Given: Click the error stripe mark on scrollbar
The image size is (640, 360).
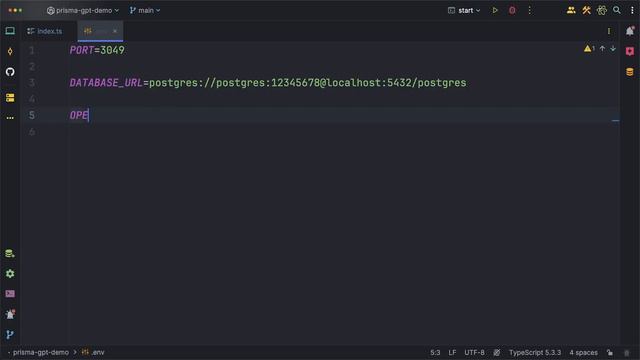Looking at the screenshot, I should [615, 121].
